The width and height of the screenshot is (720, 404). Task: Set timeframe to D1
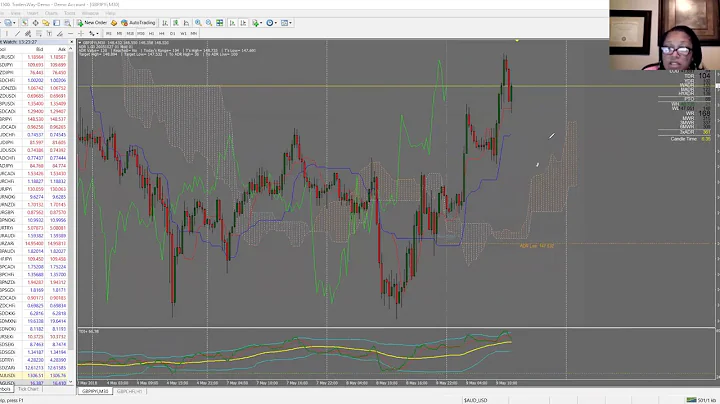173,34
